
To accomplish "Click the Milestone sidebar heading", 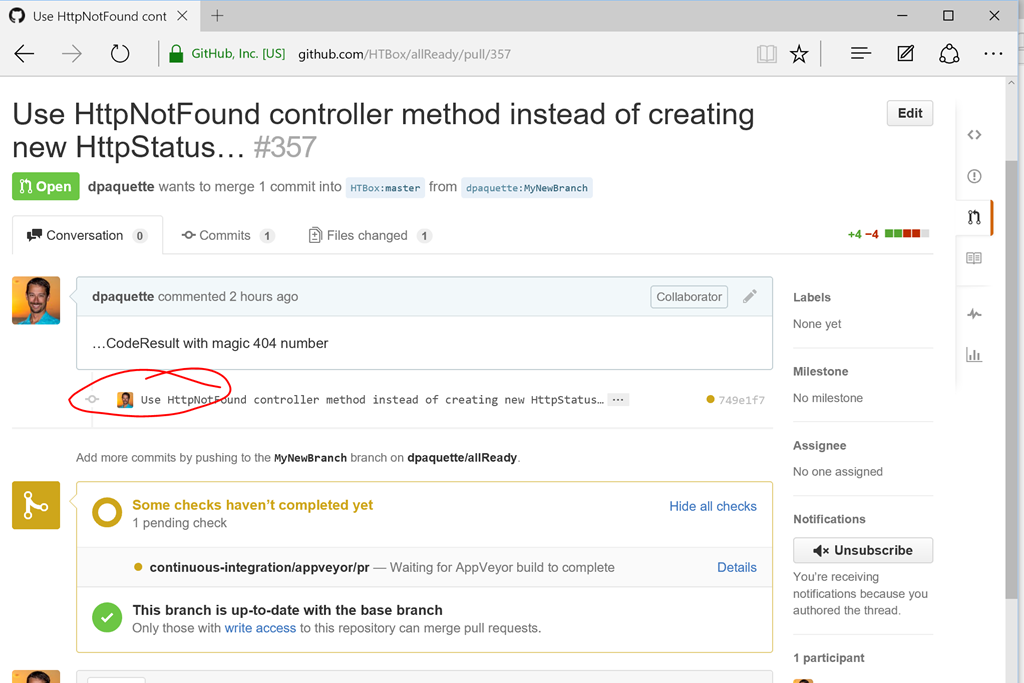I will click(820, 372).
